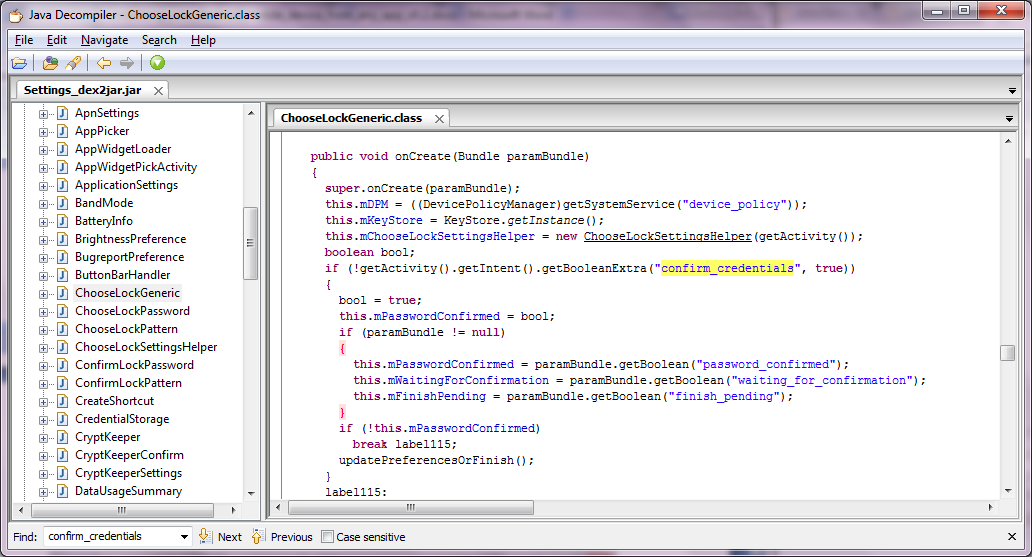
Task: Click the code view horizontal scrollbar thumb
Action: pyautogui.click(x=411, y=508)
